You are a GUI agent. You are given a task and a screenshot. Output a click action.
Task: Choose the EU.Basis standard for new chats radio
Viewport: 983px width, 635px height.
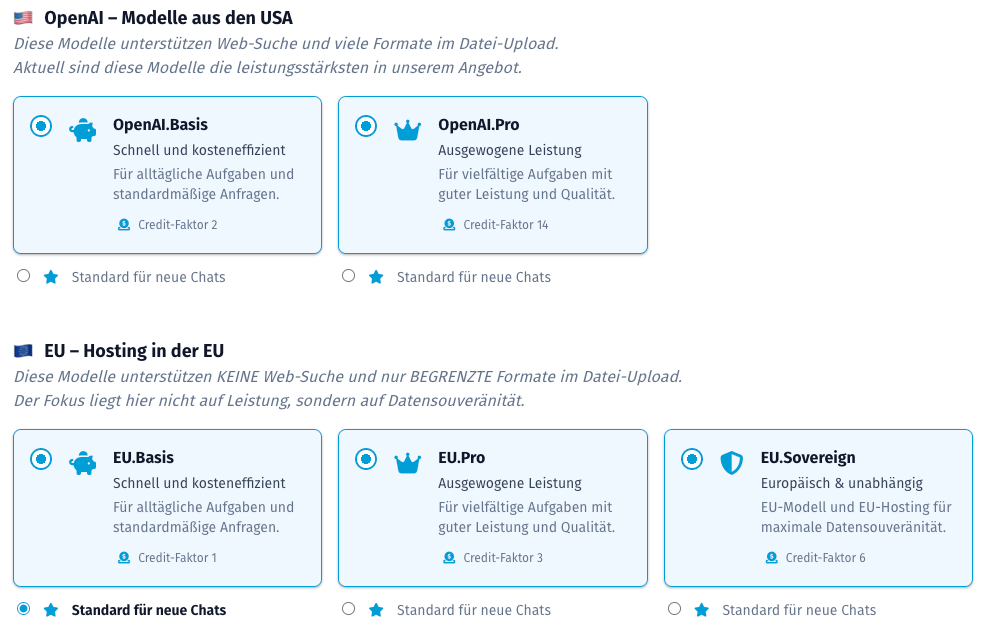tap(24, 609)
